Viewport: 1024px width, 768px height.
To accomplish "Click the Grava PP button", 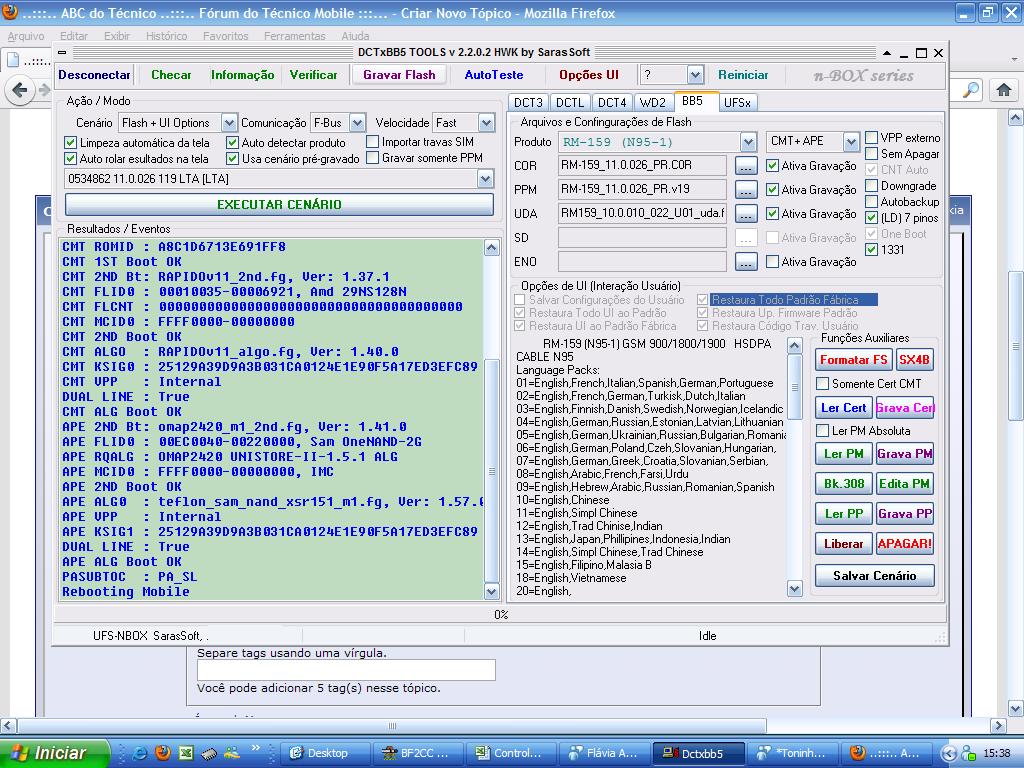I will [904, 514].
